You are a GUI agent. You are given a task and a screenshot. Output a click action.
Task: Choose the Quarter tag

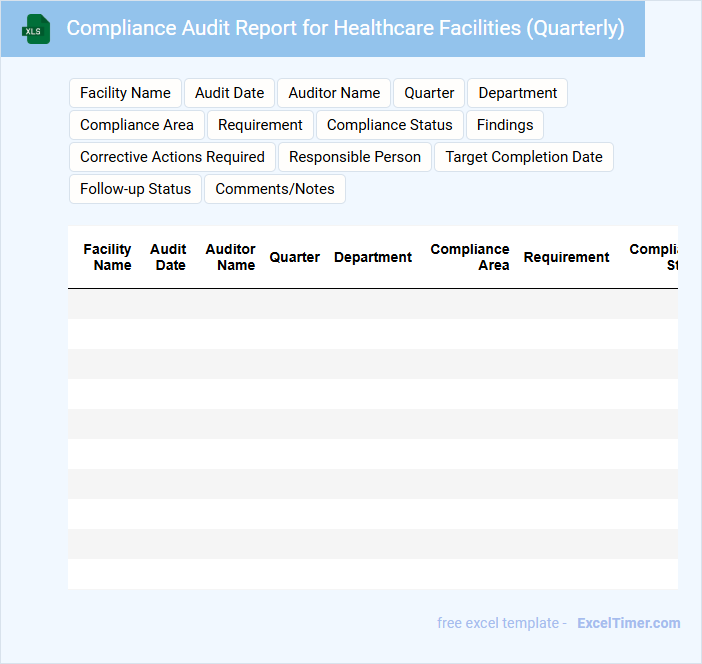(x=429, y=93)
